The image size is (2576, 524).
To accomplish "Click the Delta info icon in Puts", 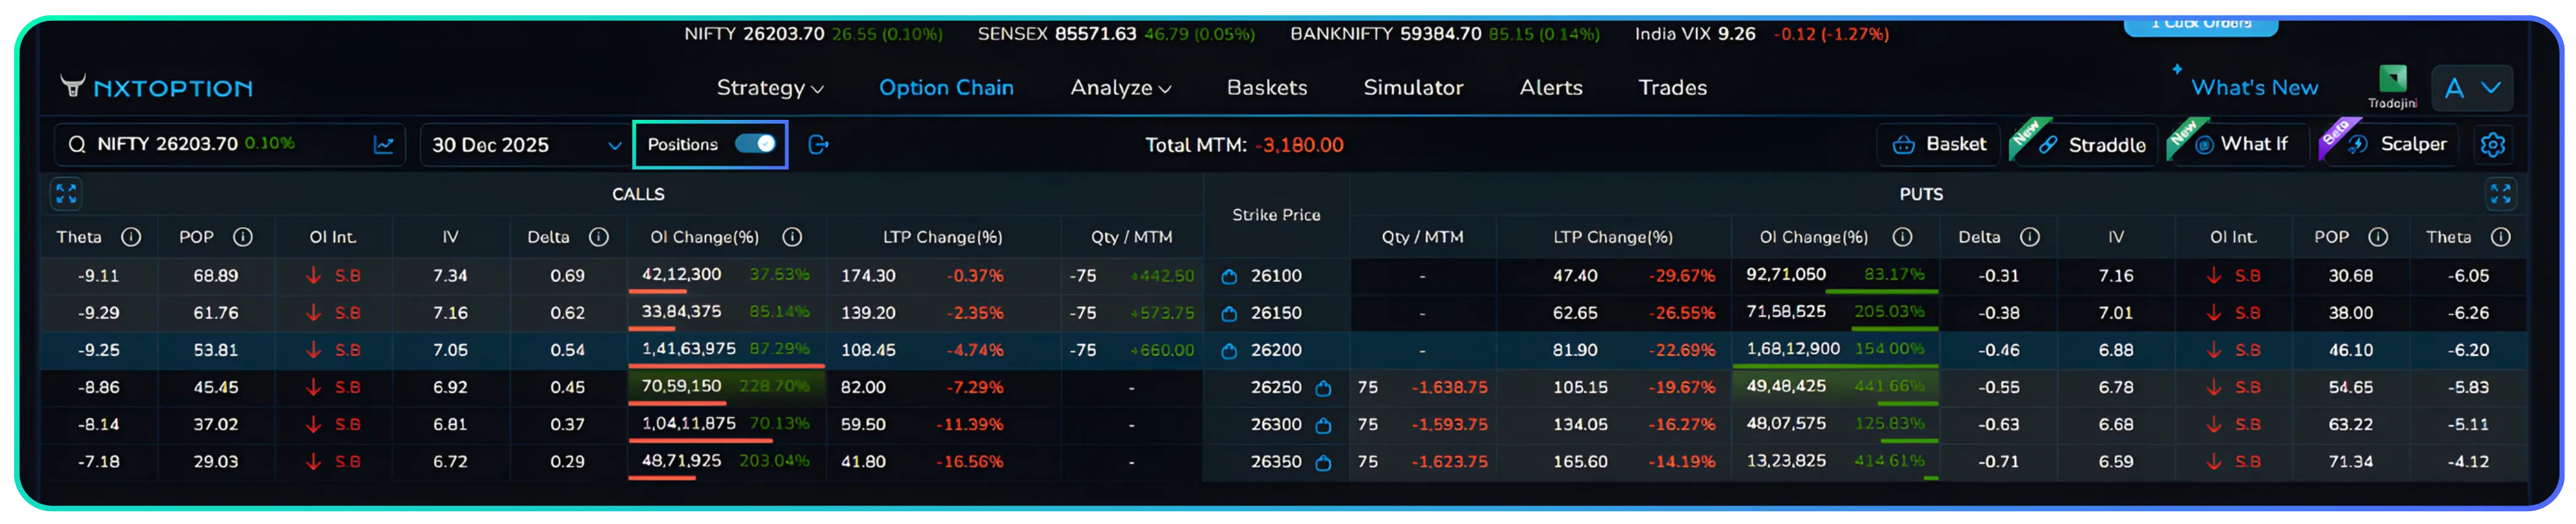I will coord(2029,237).
